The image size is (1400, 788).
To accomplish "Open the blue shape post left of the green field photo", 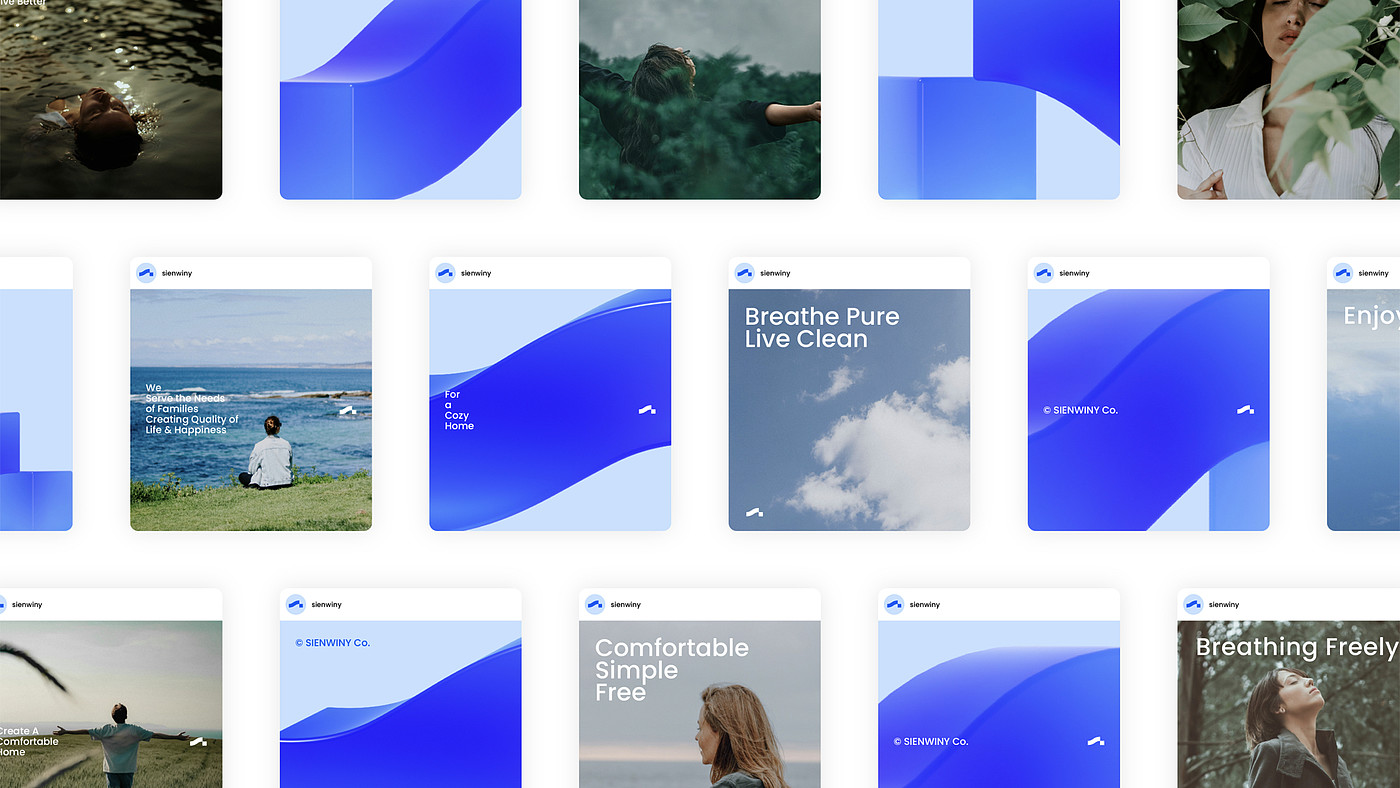I will 400,100.
